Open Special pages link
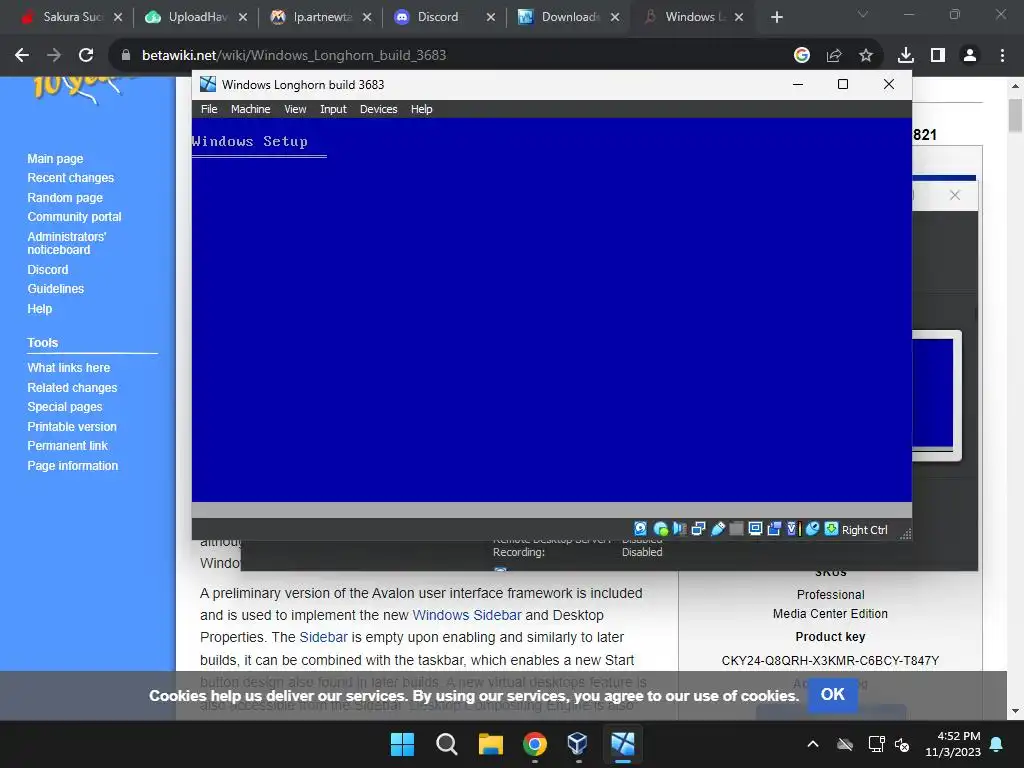Image resolution: width=1024 pixels, height=768 pixels. click(65, 407)
